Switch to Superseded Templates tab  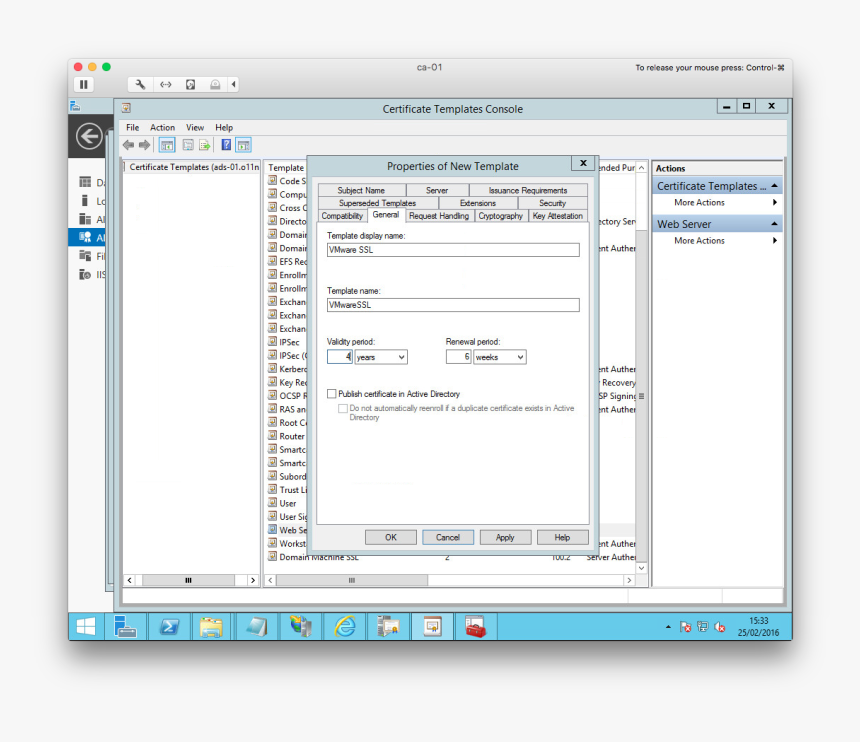coord(377,203)
